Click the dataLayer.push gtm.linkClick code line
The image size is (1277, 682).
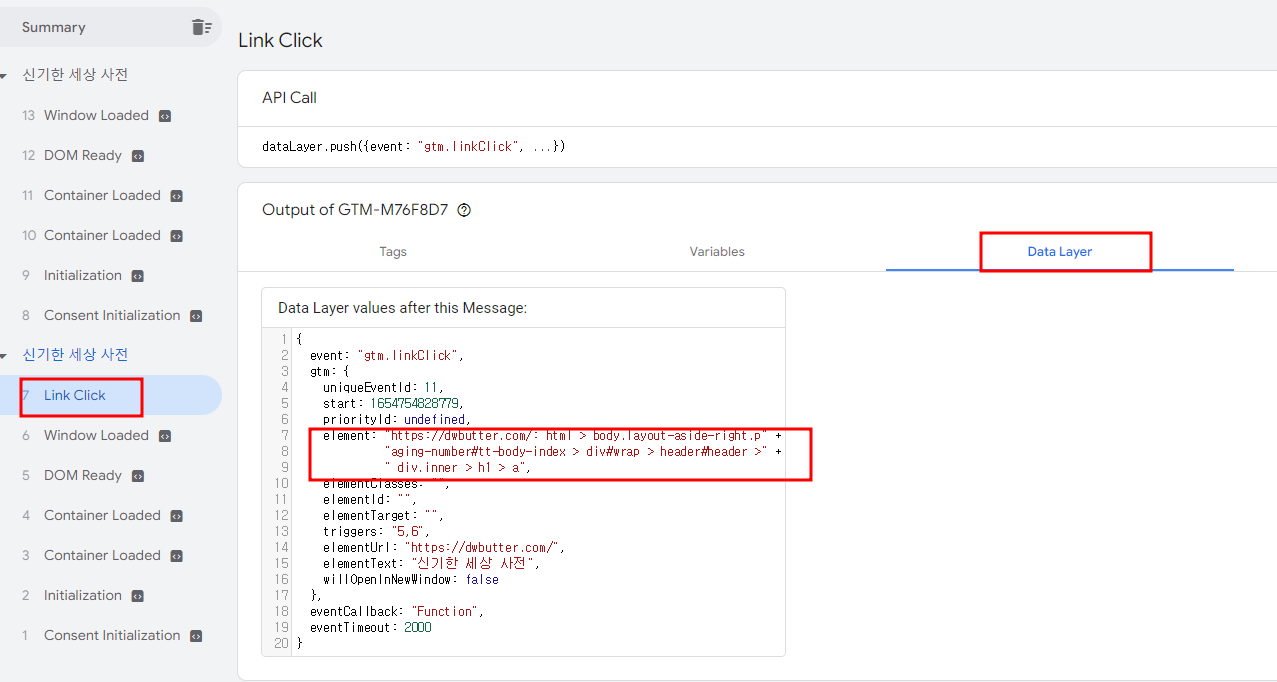click(x=414, y=147)
